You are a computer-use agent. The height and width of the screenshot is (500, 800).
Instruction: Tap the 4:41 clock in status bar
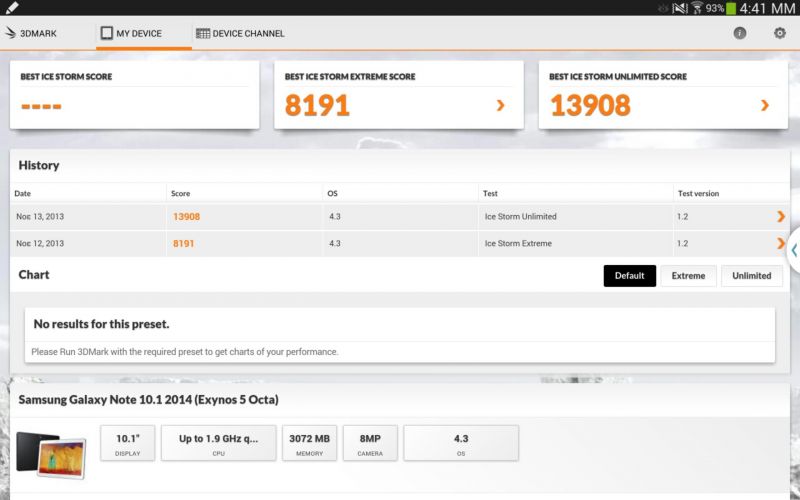767,8
